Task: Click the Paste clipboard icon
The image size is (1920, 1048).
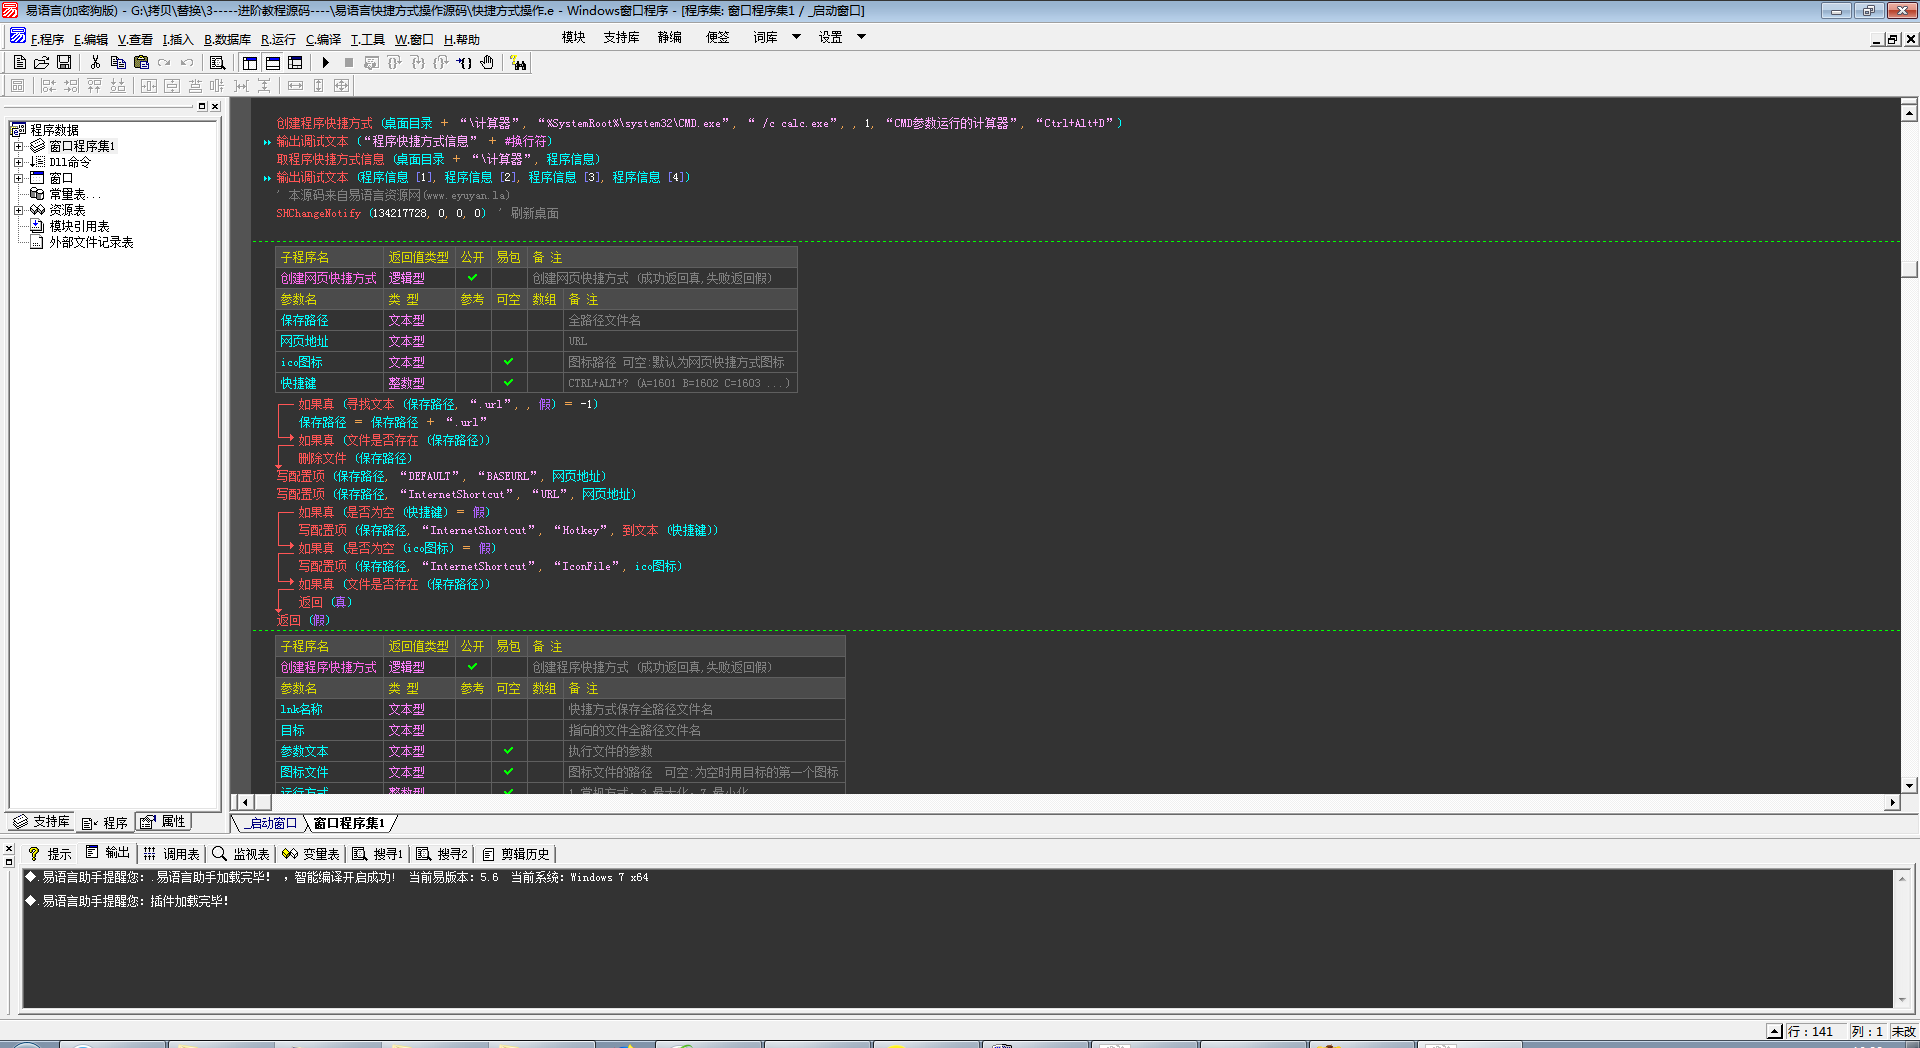Action: click(x=141, y=62)
